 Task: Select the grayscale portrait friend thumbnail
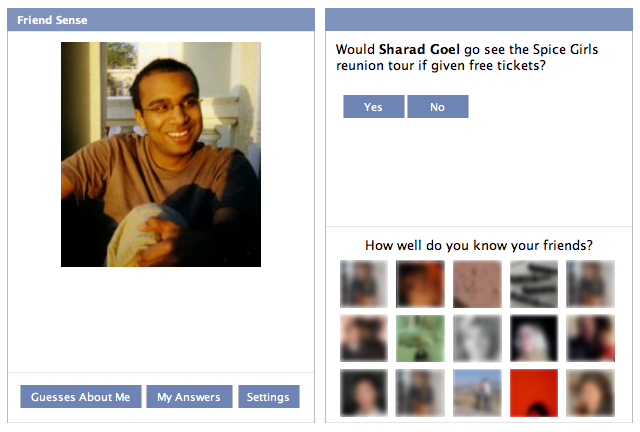(x=477, y=338)
